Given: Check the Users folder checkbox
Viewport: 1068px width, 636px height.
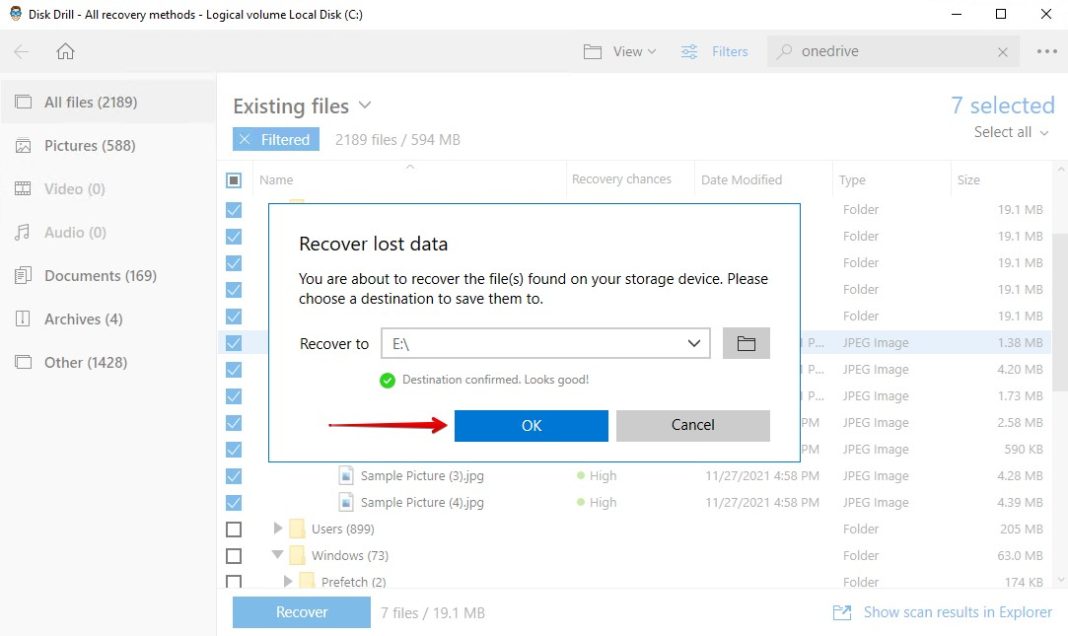Looking at the screenshot, I should click(233, 528).
